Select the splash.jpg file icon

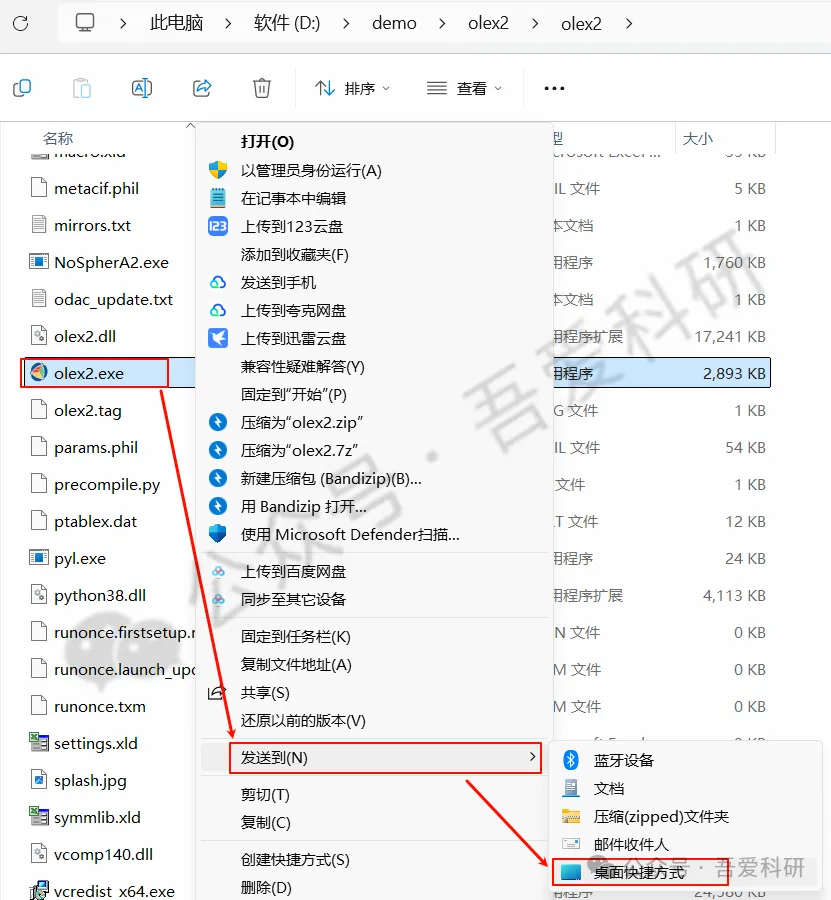[38, 779]
